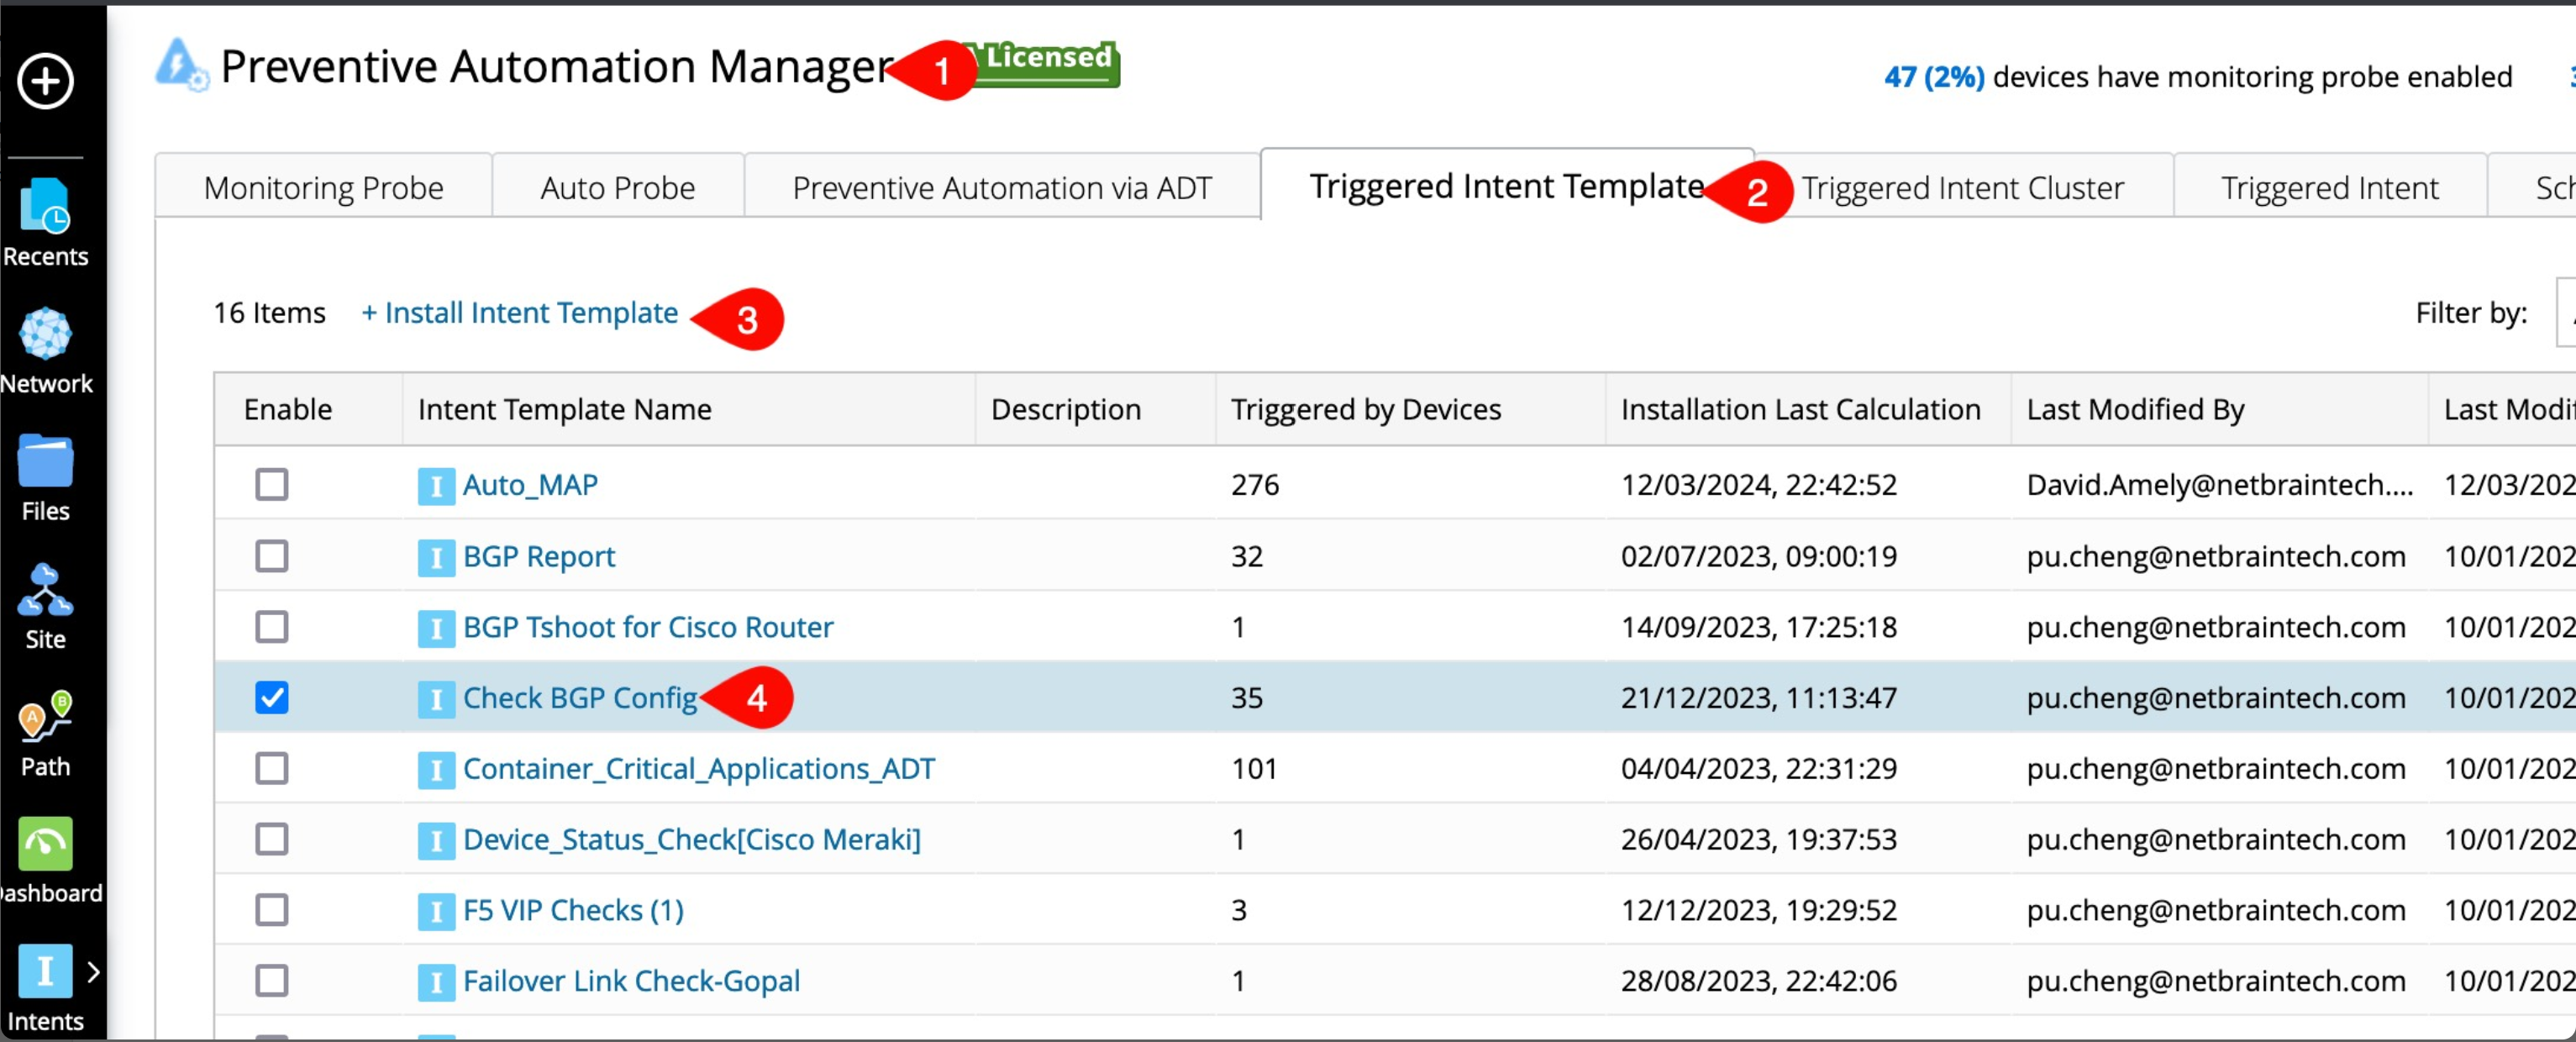Open the Network sidebar icon
This screenshot has width=2576, height=1042.
[45, 334]
